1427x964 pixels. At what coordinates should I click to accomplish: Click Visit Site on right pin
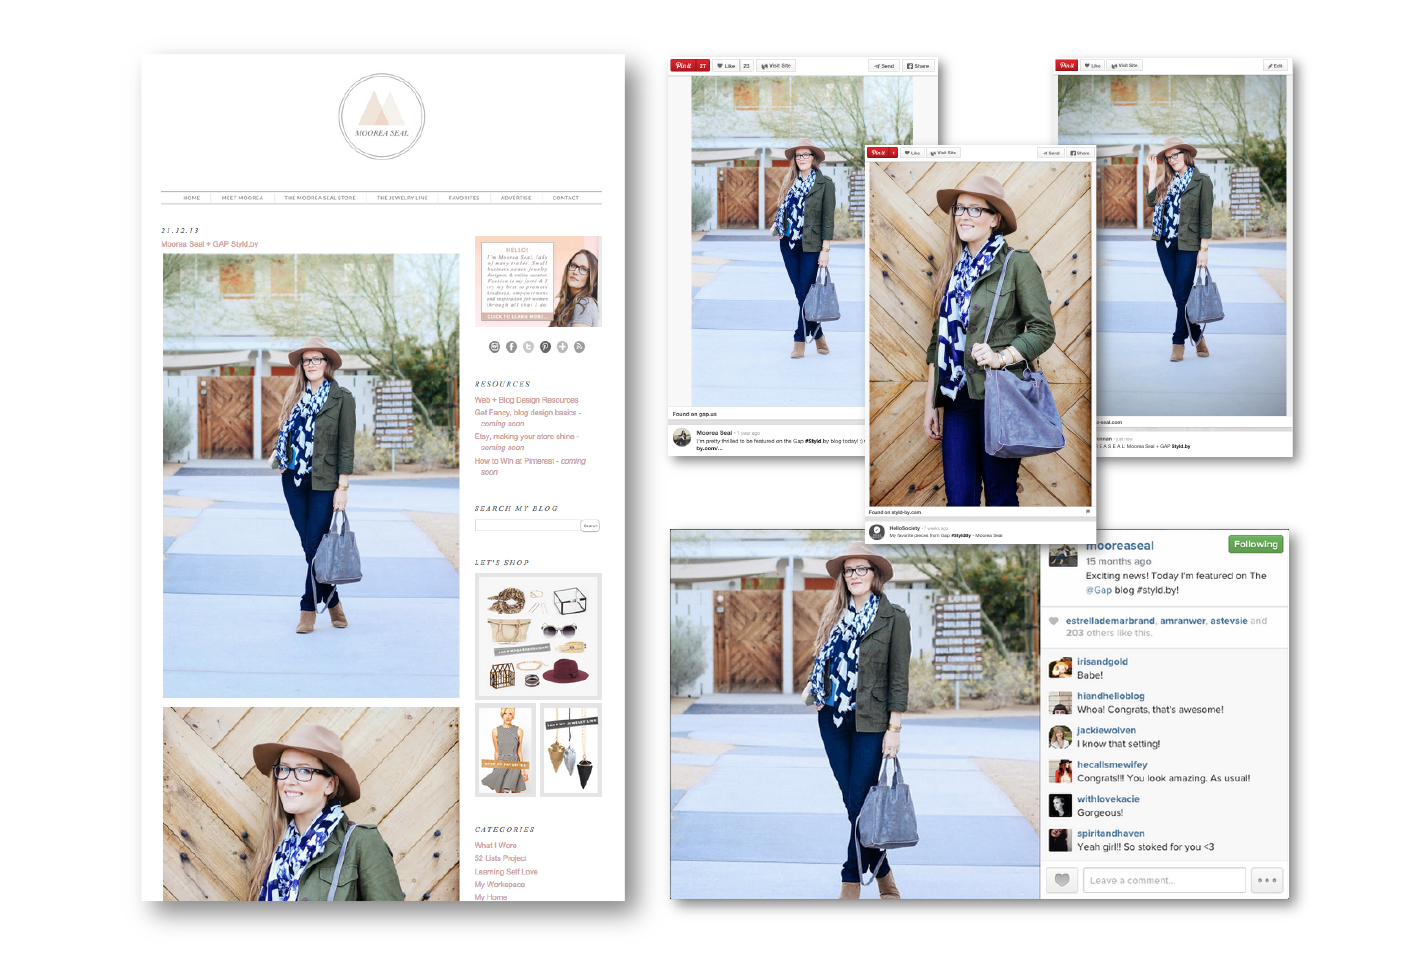coord(1125,66)
